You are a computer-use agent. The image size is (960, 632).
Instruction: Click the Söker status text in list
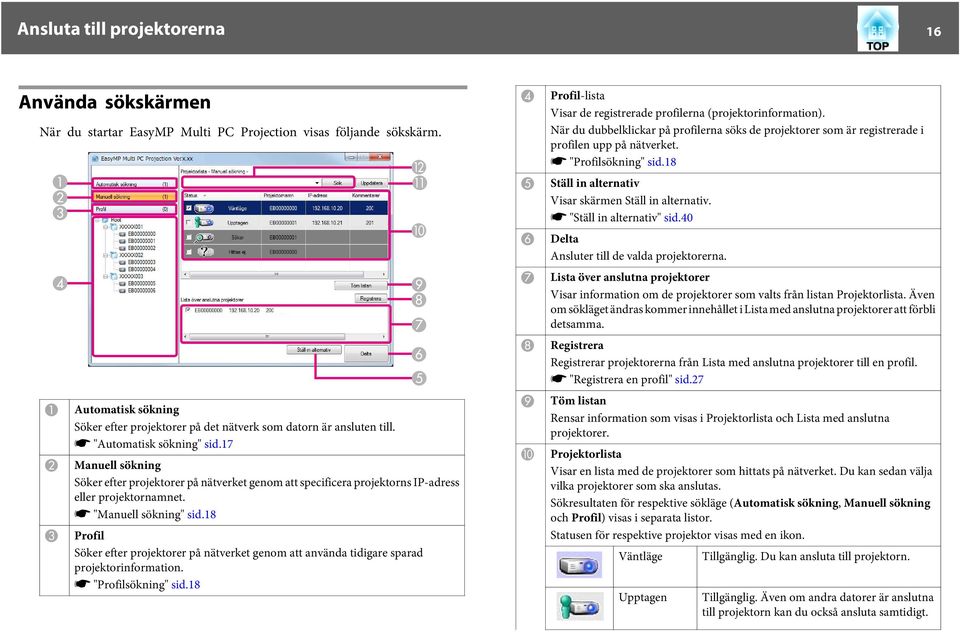238,238
